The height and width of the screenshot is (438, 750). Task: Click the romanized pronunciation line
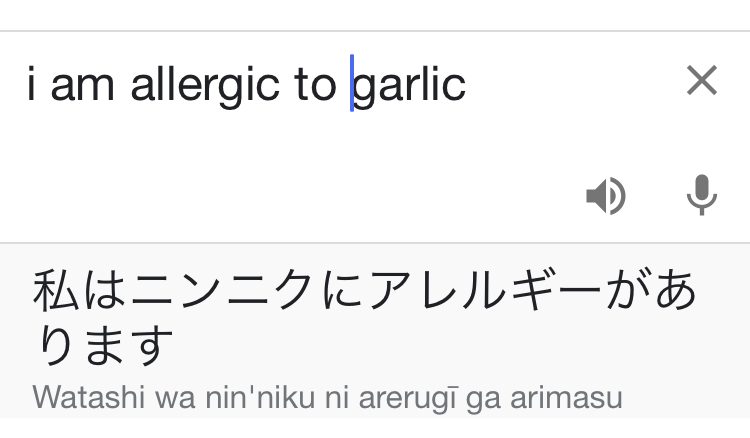327,397
